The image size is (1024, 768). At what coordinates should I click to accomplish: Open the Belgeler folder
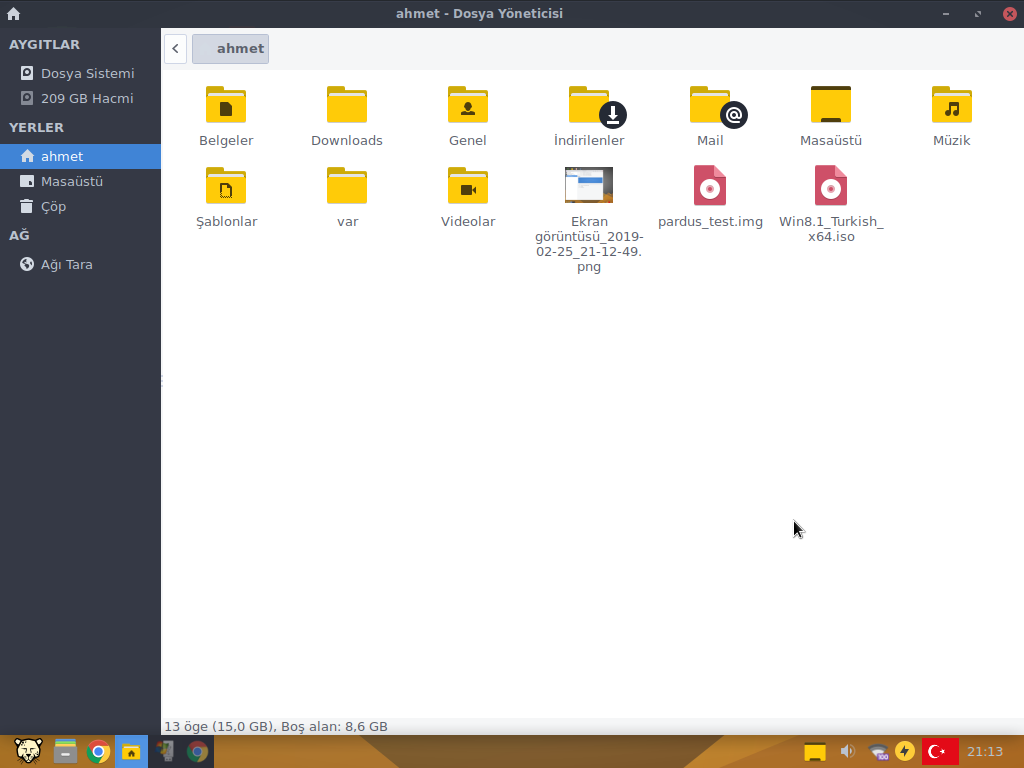[226, 105]
